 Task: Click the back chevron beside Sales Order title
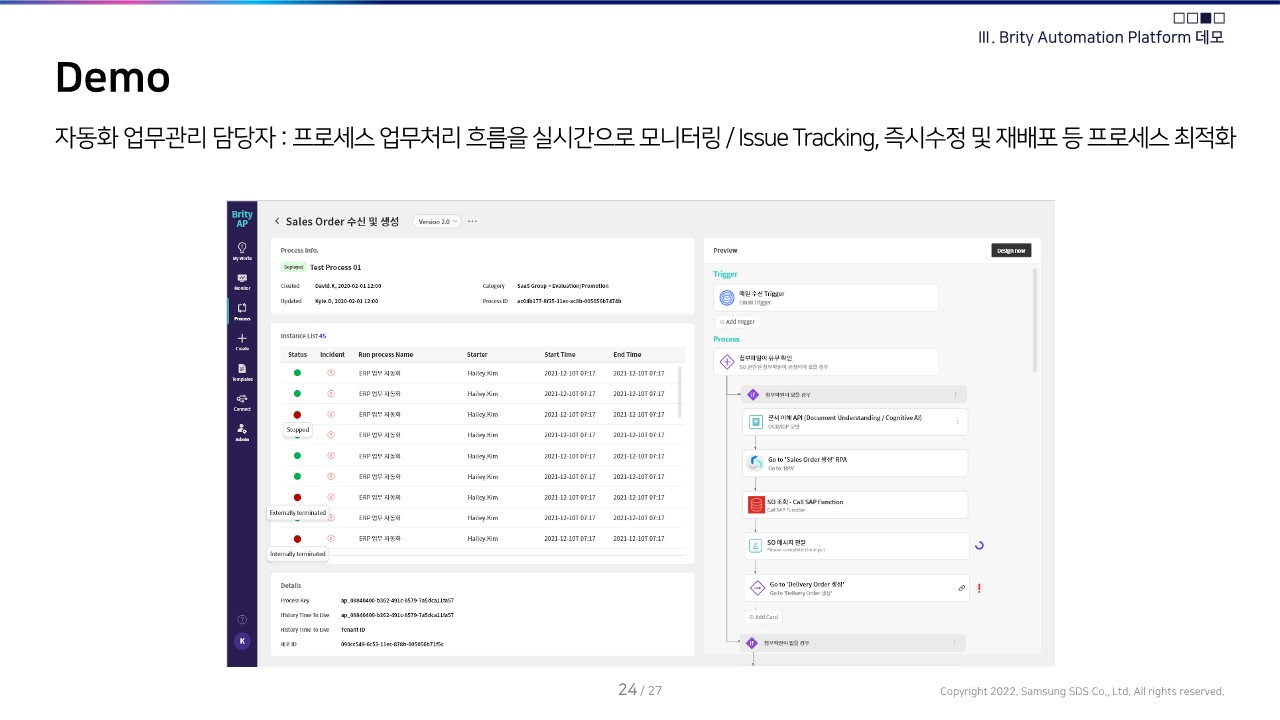tap(277, 221)
